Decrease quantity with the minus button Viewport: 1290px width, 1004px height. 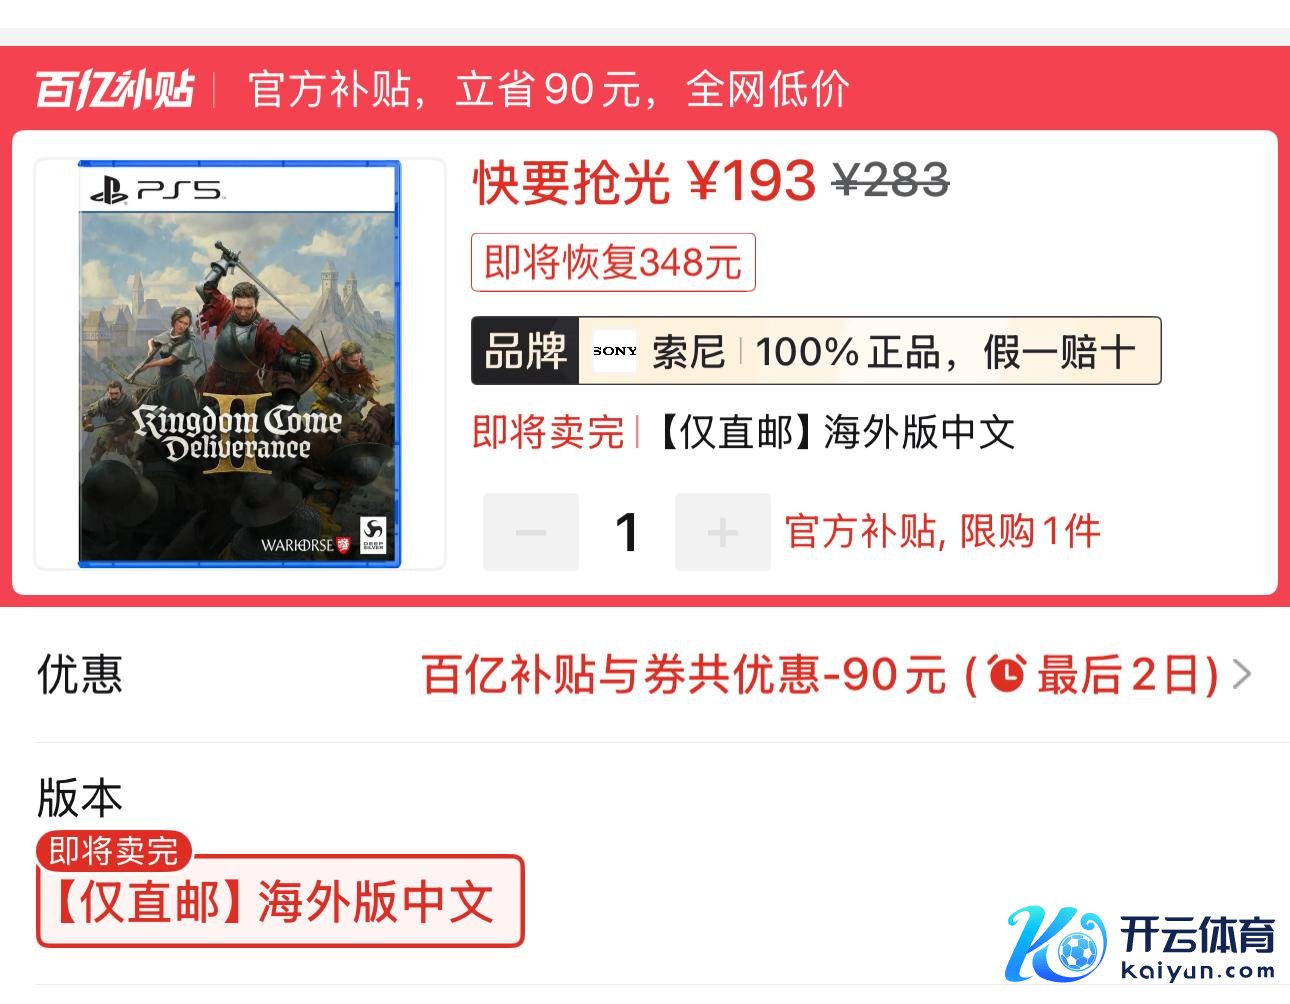(x=531, y=532)
